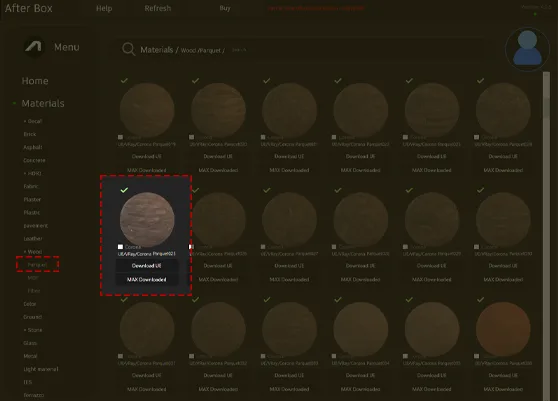Click Download UE under Parquet019

147,157
